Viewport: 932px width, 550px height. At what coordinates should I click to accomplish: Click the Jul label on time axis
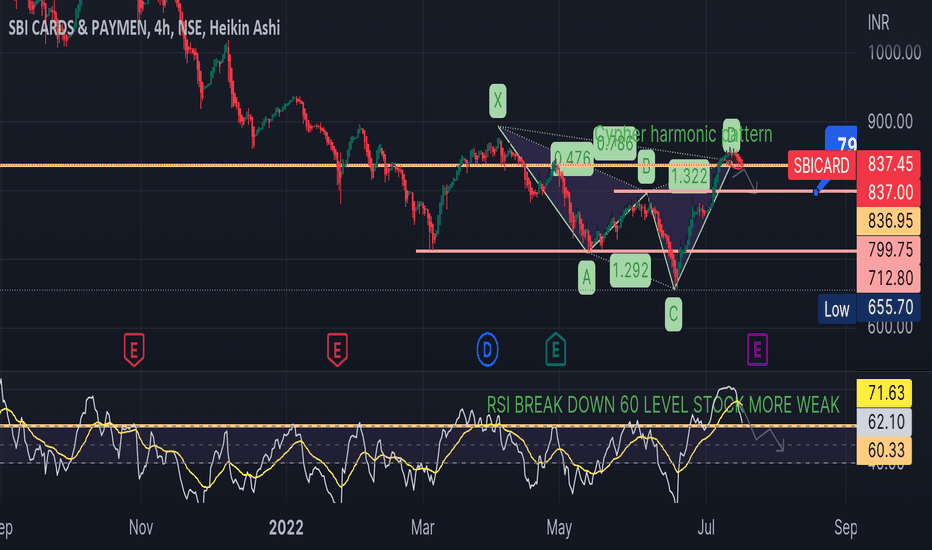click(706, 527)
